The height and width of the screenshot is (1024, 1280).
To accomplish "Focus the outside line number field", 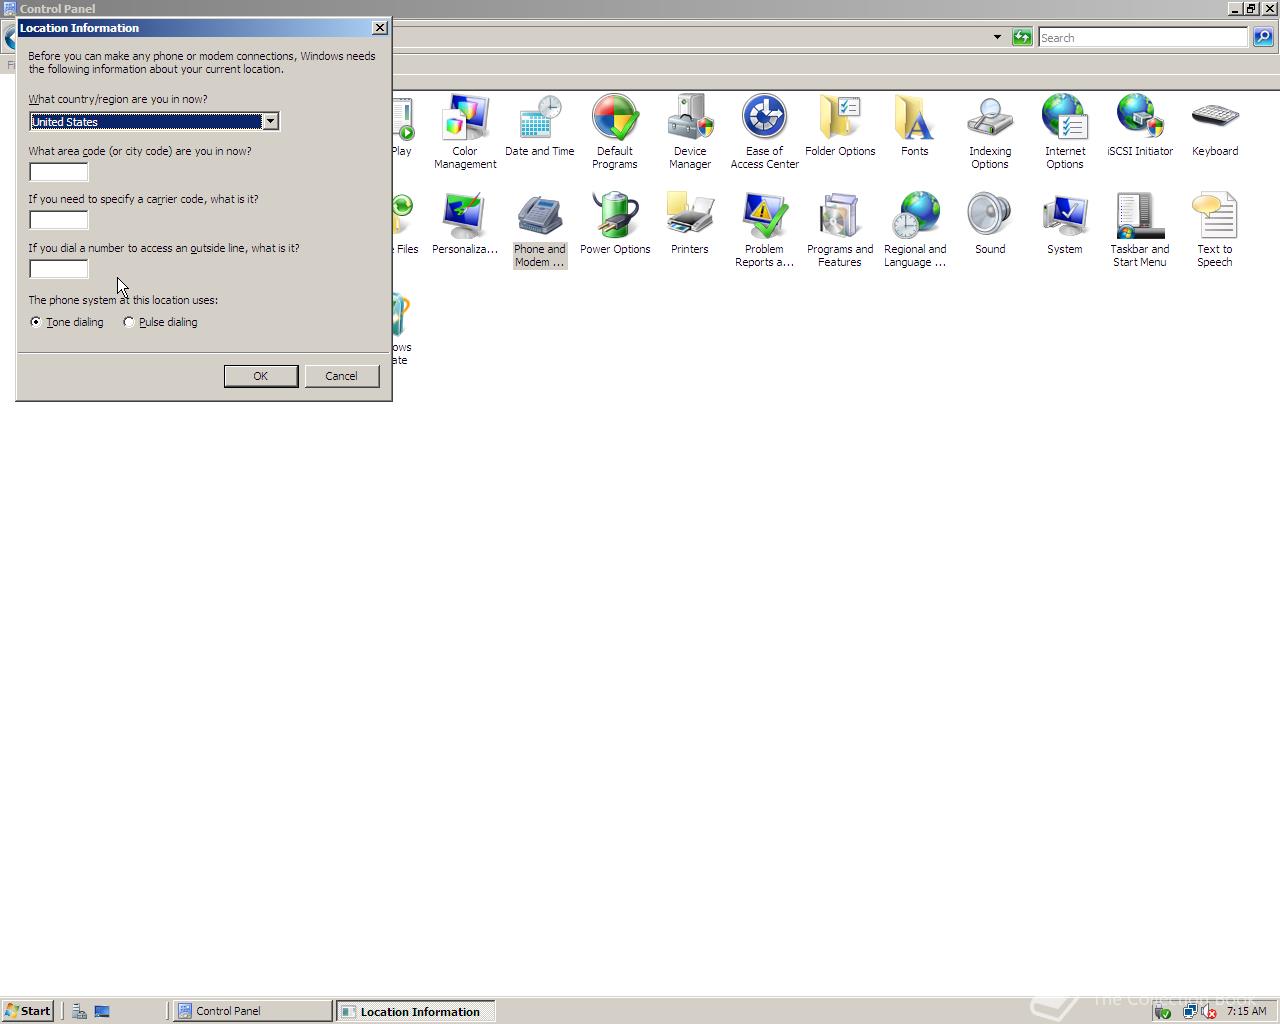I will point(59,269).
